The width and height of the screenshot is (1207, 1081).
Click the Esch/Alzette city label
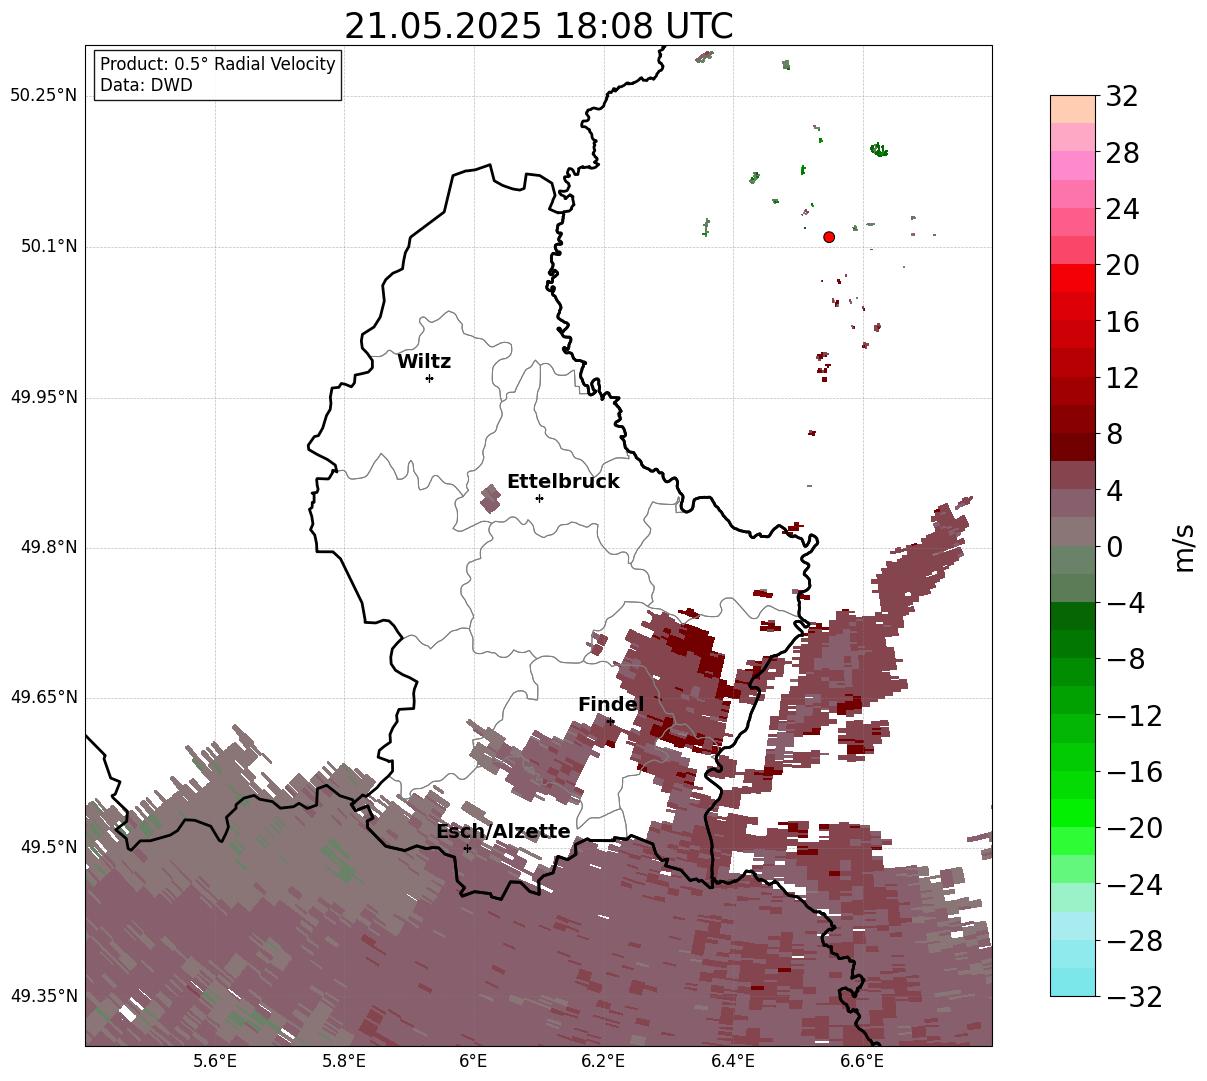point(503,832)
